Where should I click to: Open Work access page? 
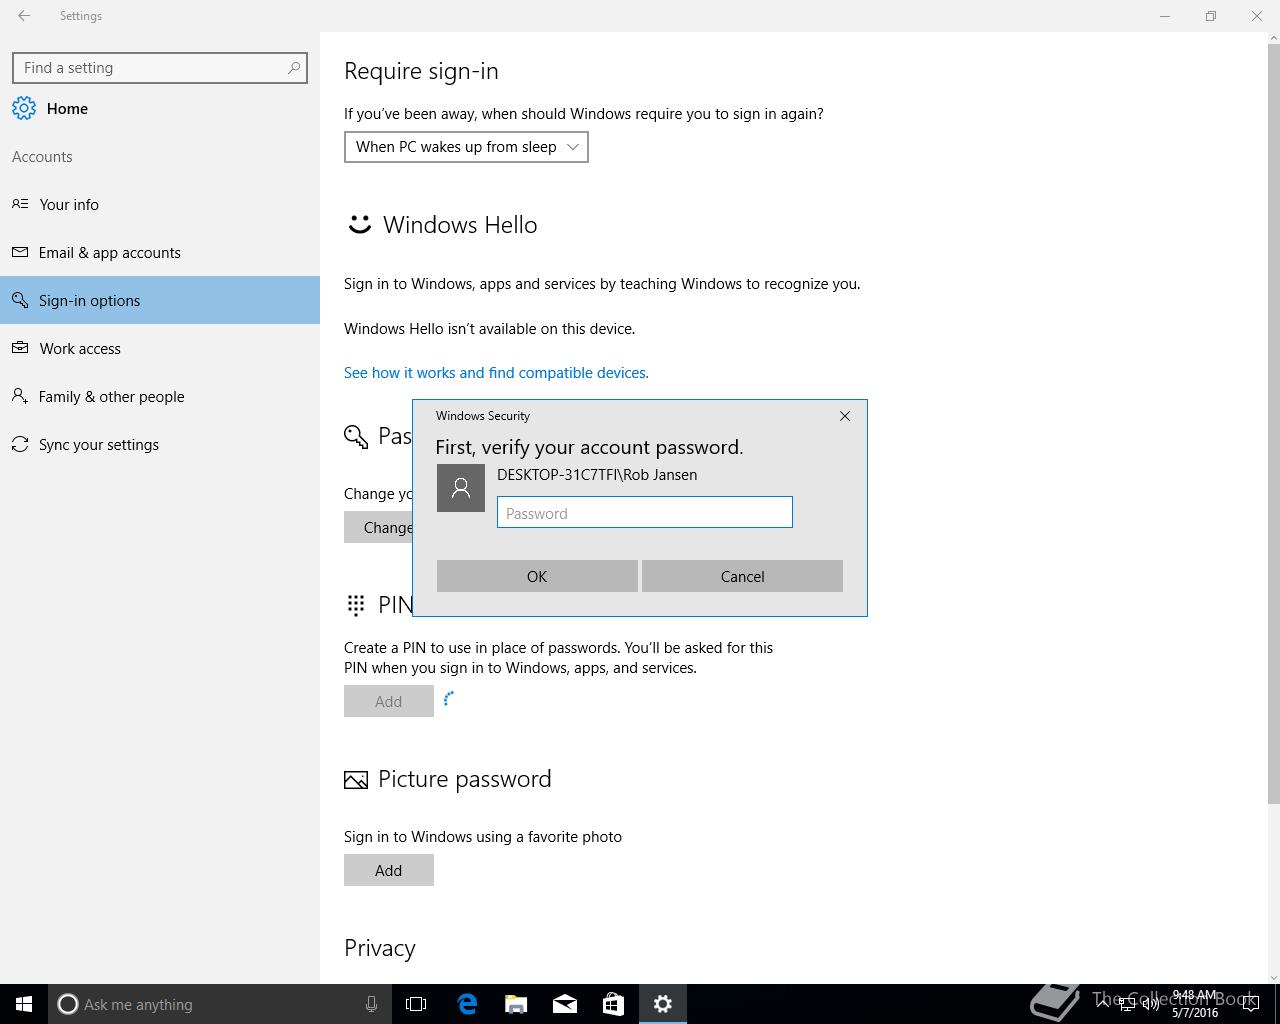pyautogui.click(x=160, y=348)
